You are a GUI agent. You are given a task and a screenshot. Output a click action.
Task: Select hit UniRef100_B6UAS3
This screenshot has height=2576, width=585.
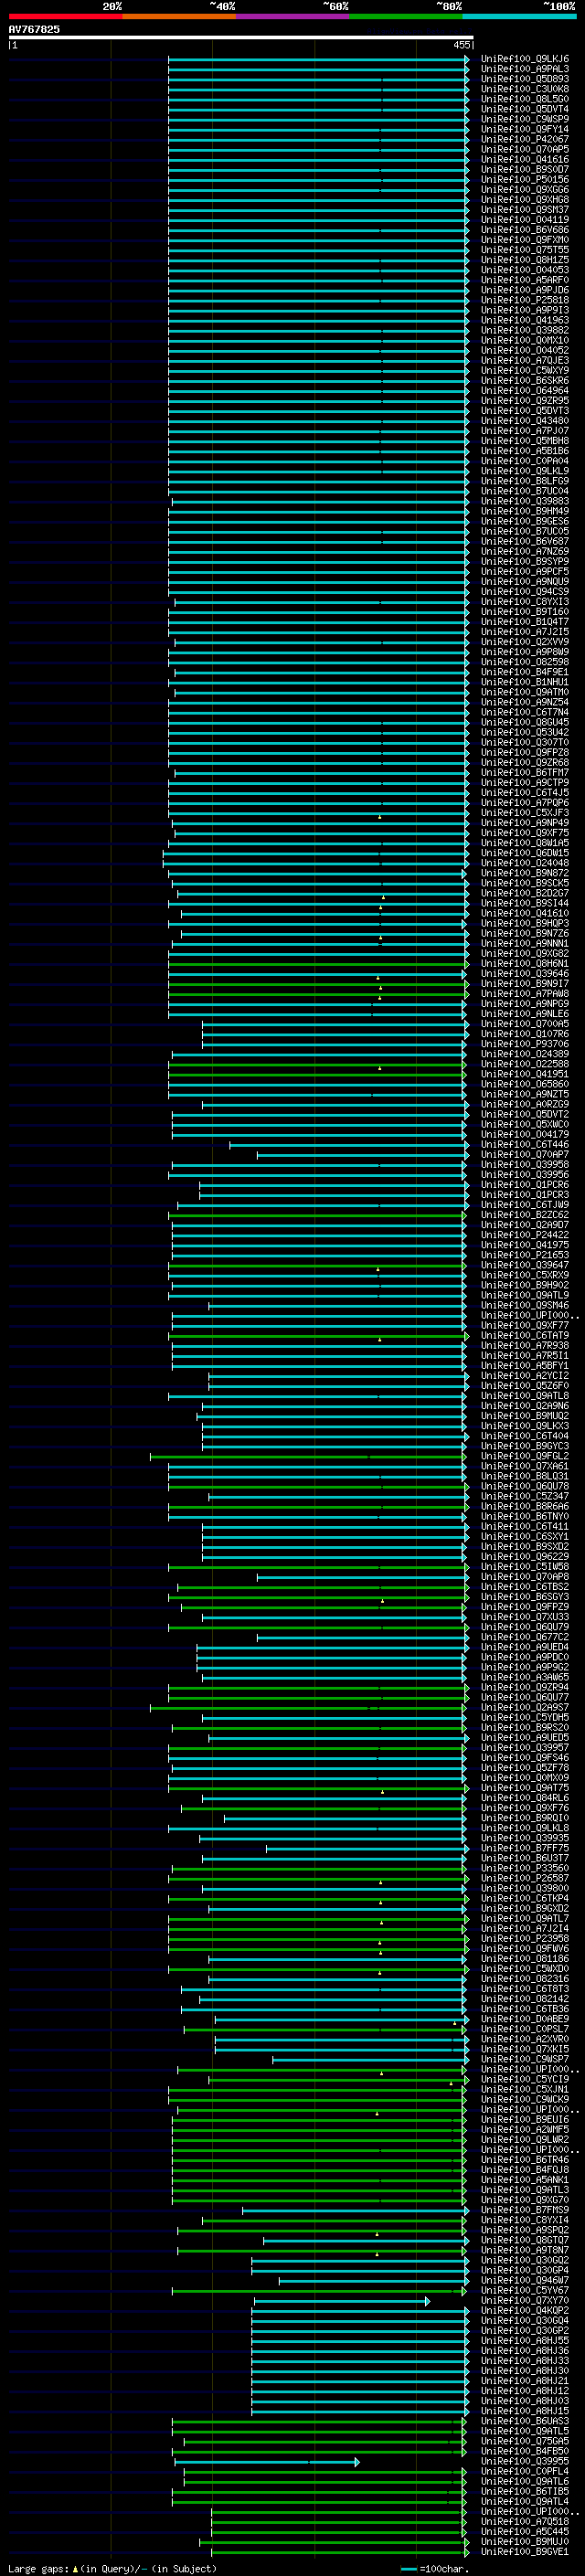(x=524, y=2421)
